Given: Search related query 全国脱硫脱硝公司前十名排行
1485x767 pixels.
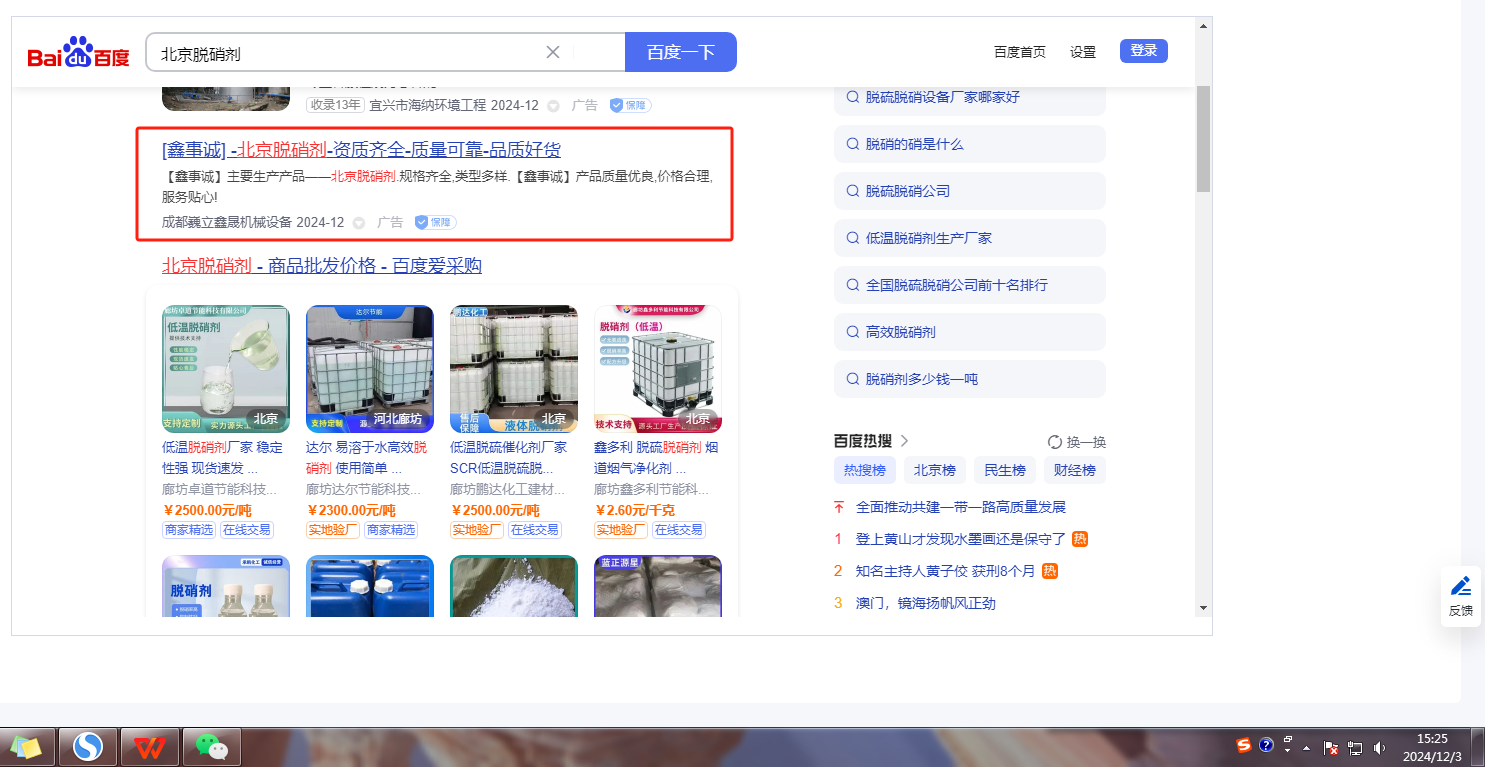Looking at the screenshot, I should (970, 285).
